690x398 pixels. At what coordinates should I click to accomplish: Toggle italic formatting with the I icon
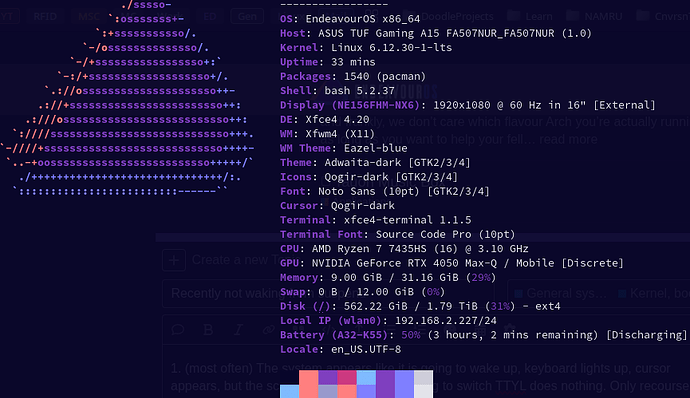[238, 329]
